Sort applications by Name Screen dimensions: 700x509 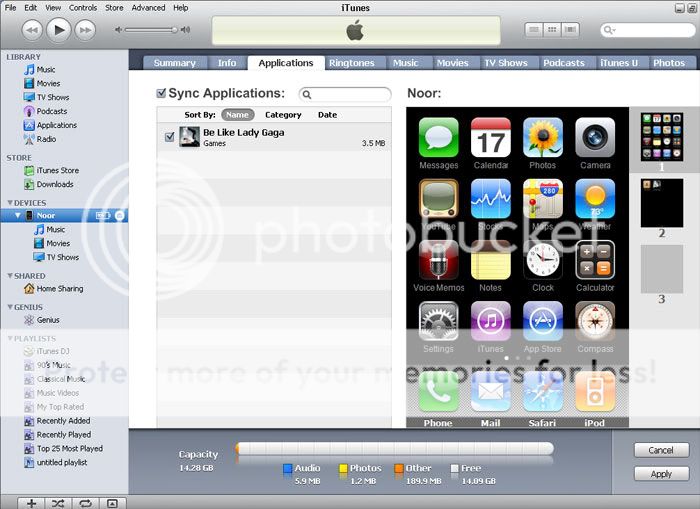[x=237, y=115]
